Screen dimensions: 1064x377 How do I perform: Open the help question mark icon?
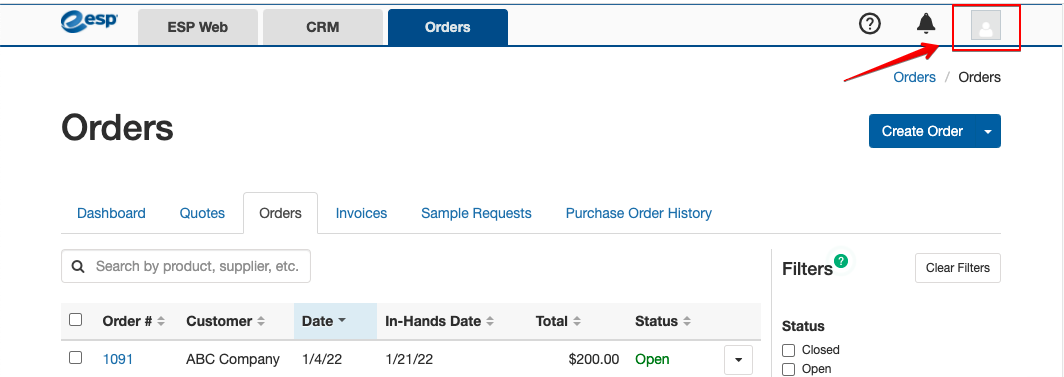869,24
